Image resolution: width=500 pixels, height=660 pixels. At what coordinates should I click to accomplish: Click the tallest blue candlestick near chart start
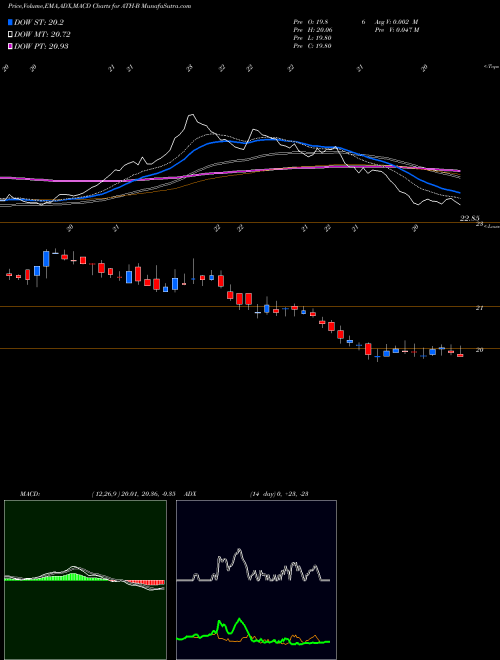tap(46, 259)
